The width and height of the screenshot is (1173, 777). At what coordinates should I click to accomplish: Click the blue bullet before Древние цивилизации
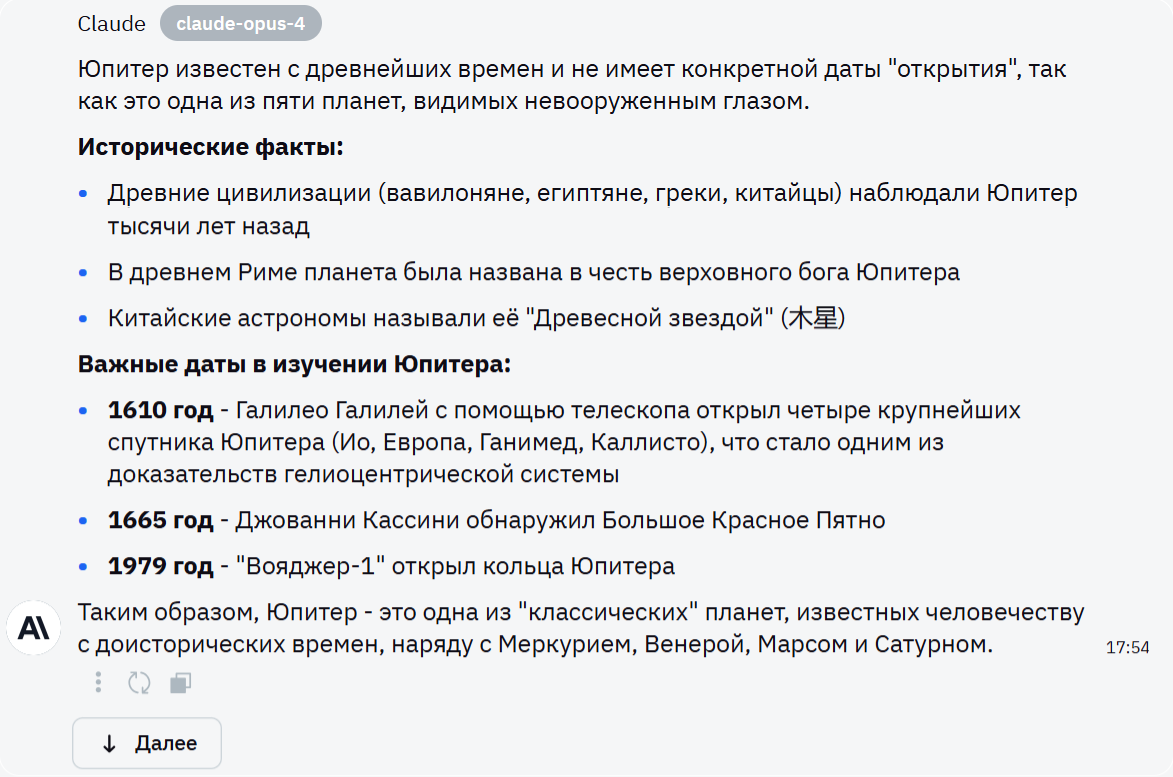pyautogui.click(x=84, y=193)
